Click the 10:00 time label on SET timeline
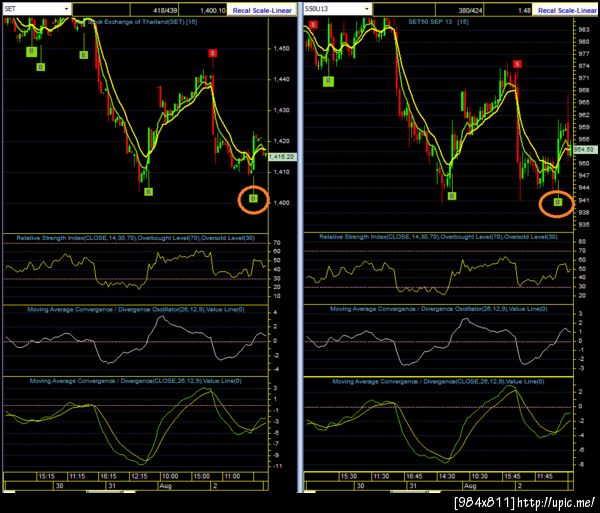Image resolution: width=600 pixels, height=513 pixels. point(170,476)
